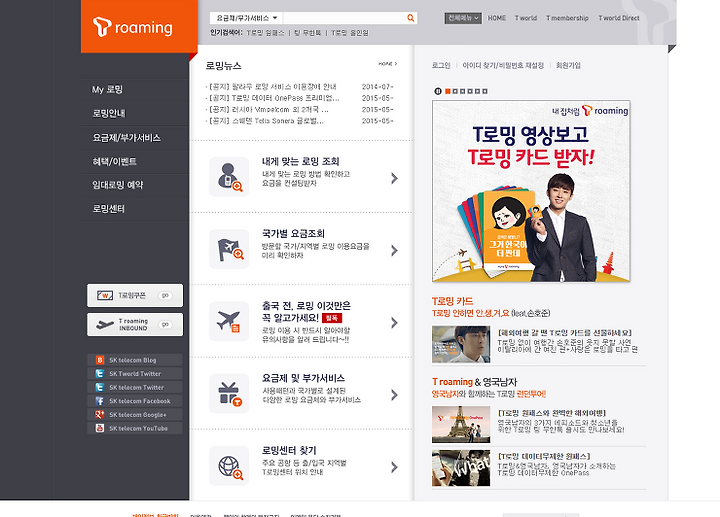Open 혜택/이벤트 sidebar menu
This screenshot has height=517, width=720.
point(114,161)
